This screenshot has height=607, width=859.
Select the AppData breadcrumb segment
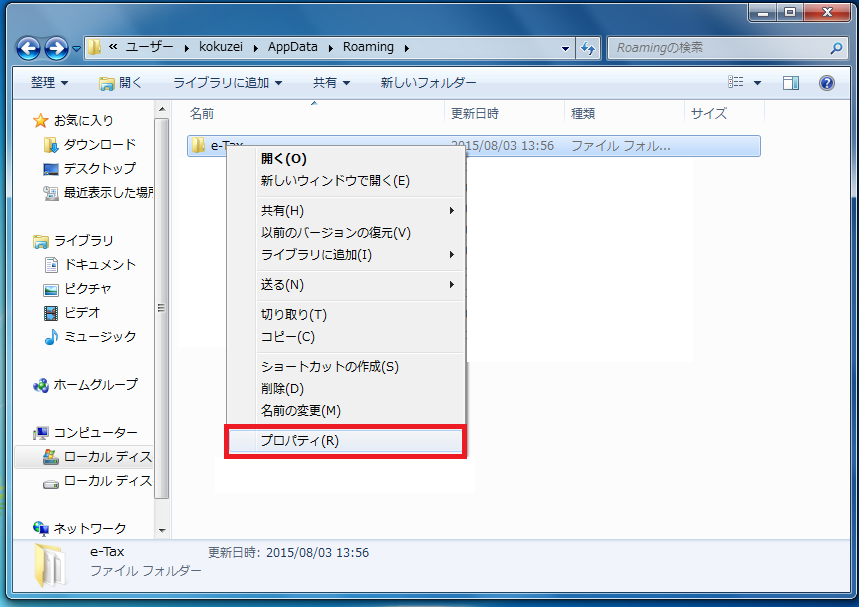293,47
